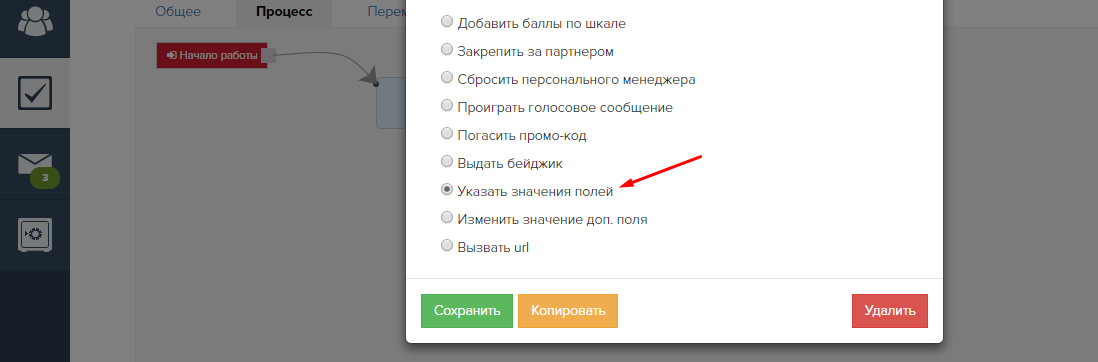This screenshot has width=1098, height=362.
Task: Select the Начало работы start block
Action: pos(212,55)
